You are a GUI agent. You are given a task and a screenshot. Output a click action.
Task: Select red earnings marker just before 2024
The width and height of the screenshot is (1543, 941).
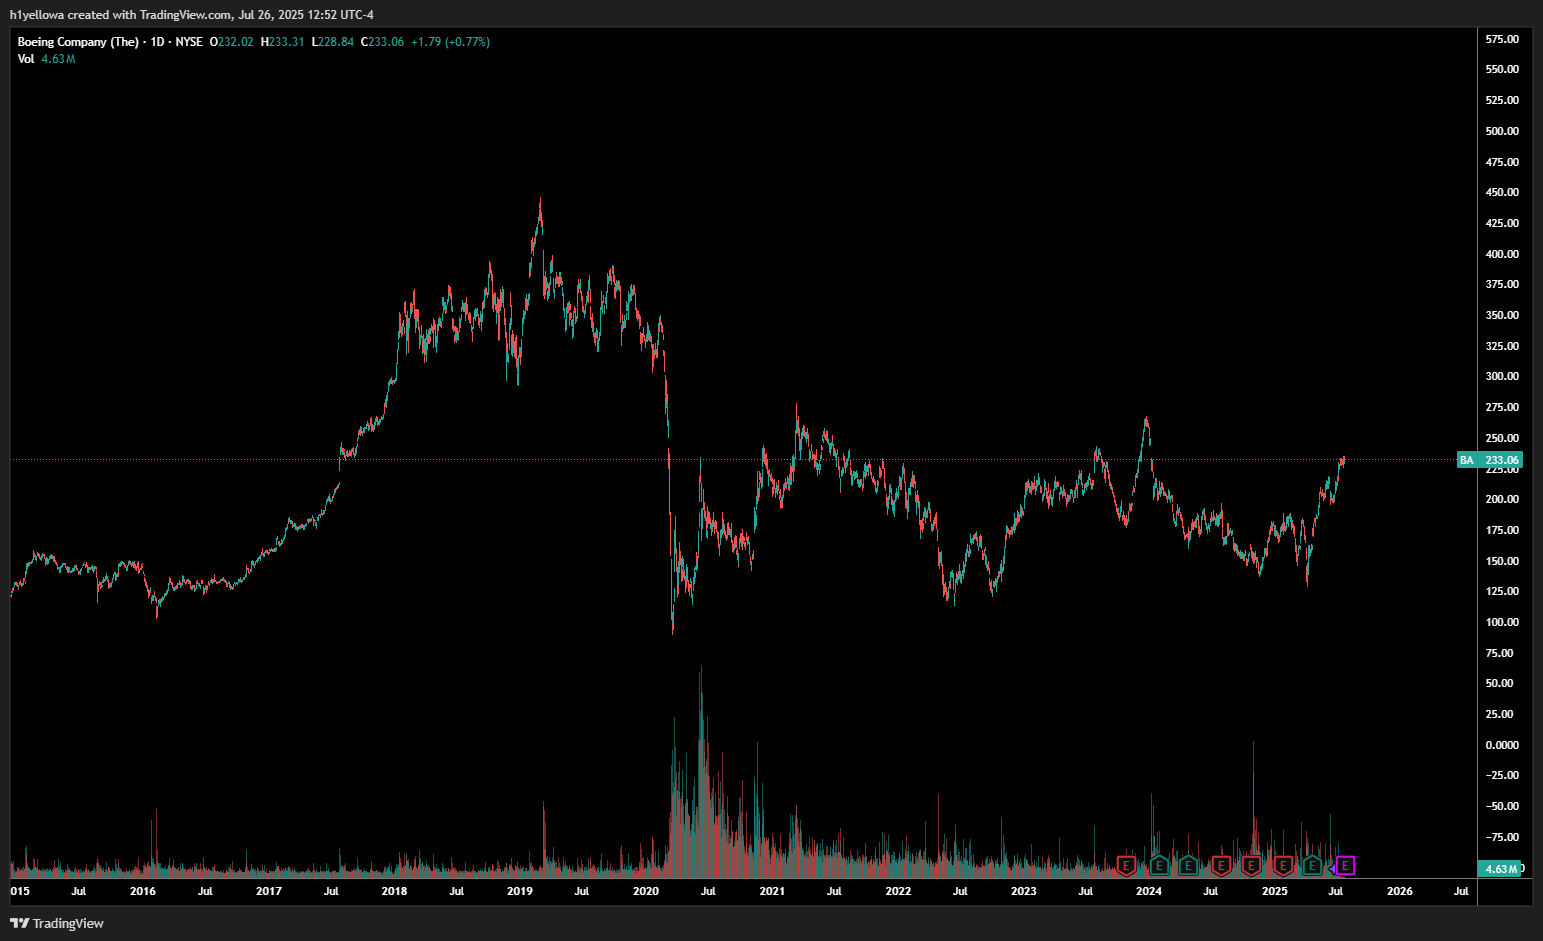click(1127, 866)
